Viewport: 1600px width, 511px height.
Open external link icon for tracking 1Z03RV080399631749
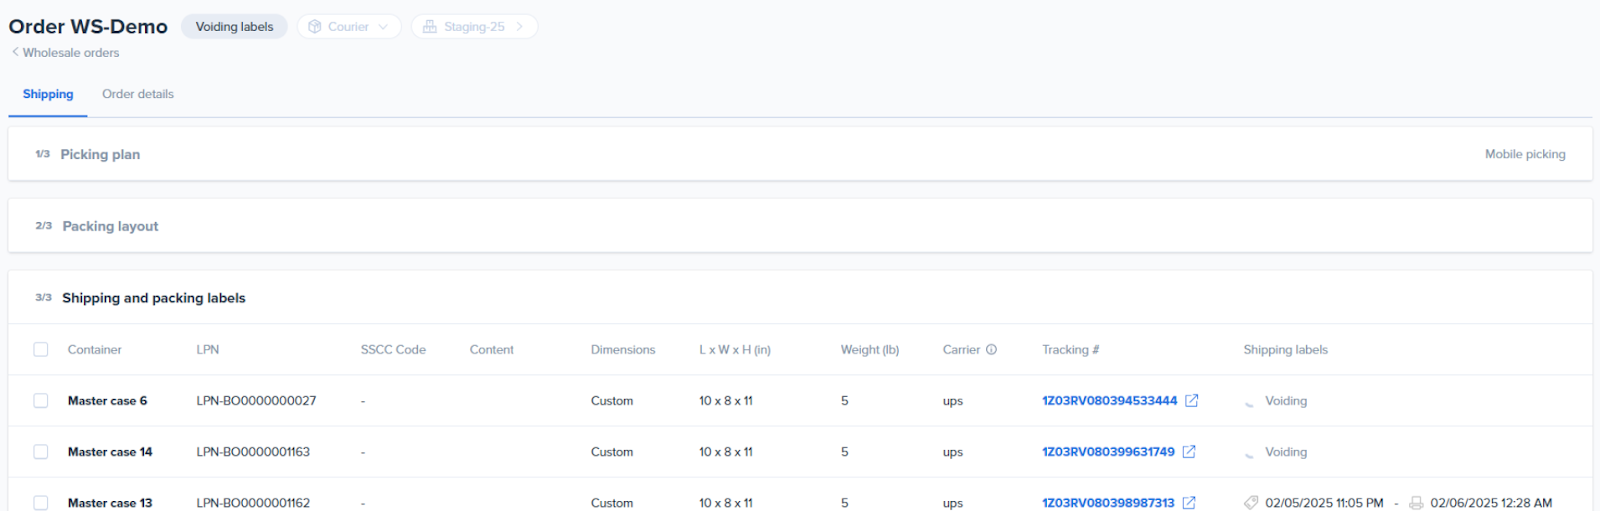coord(1189,452)
